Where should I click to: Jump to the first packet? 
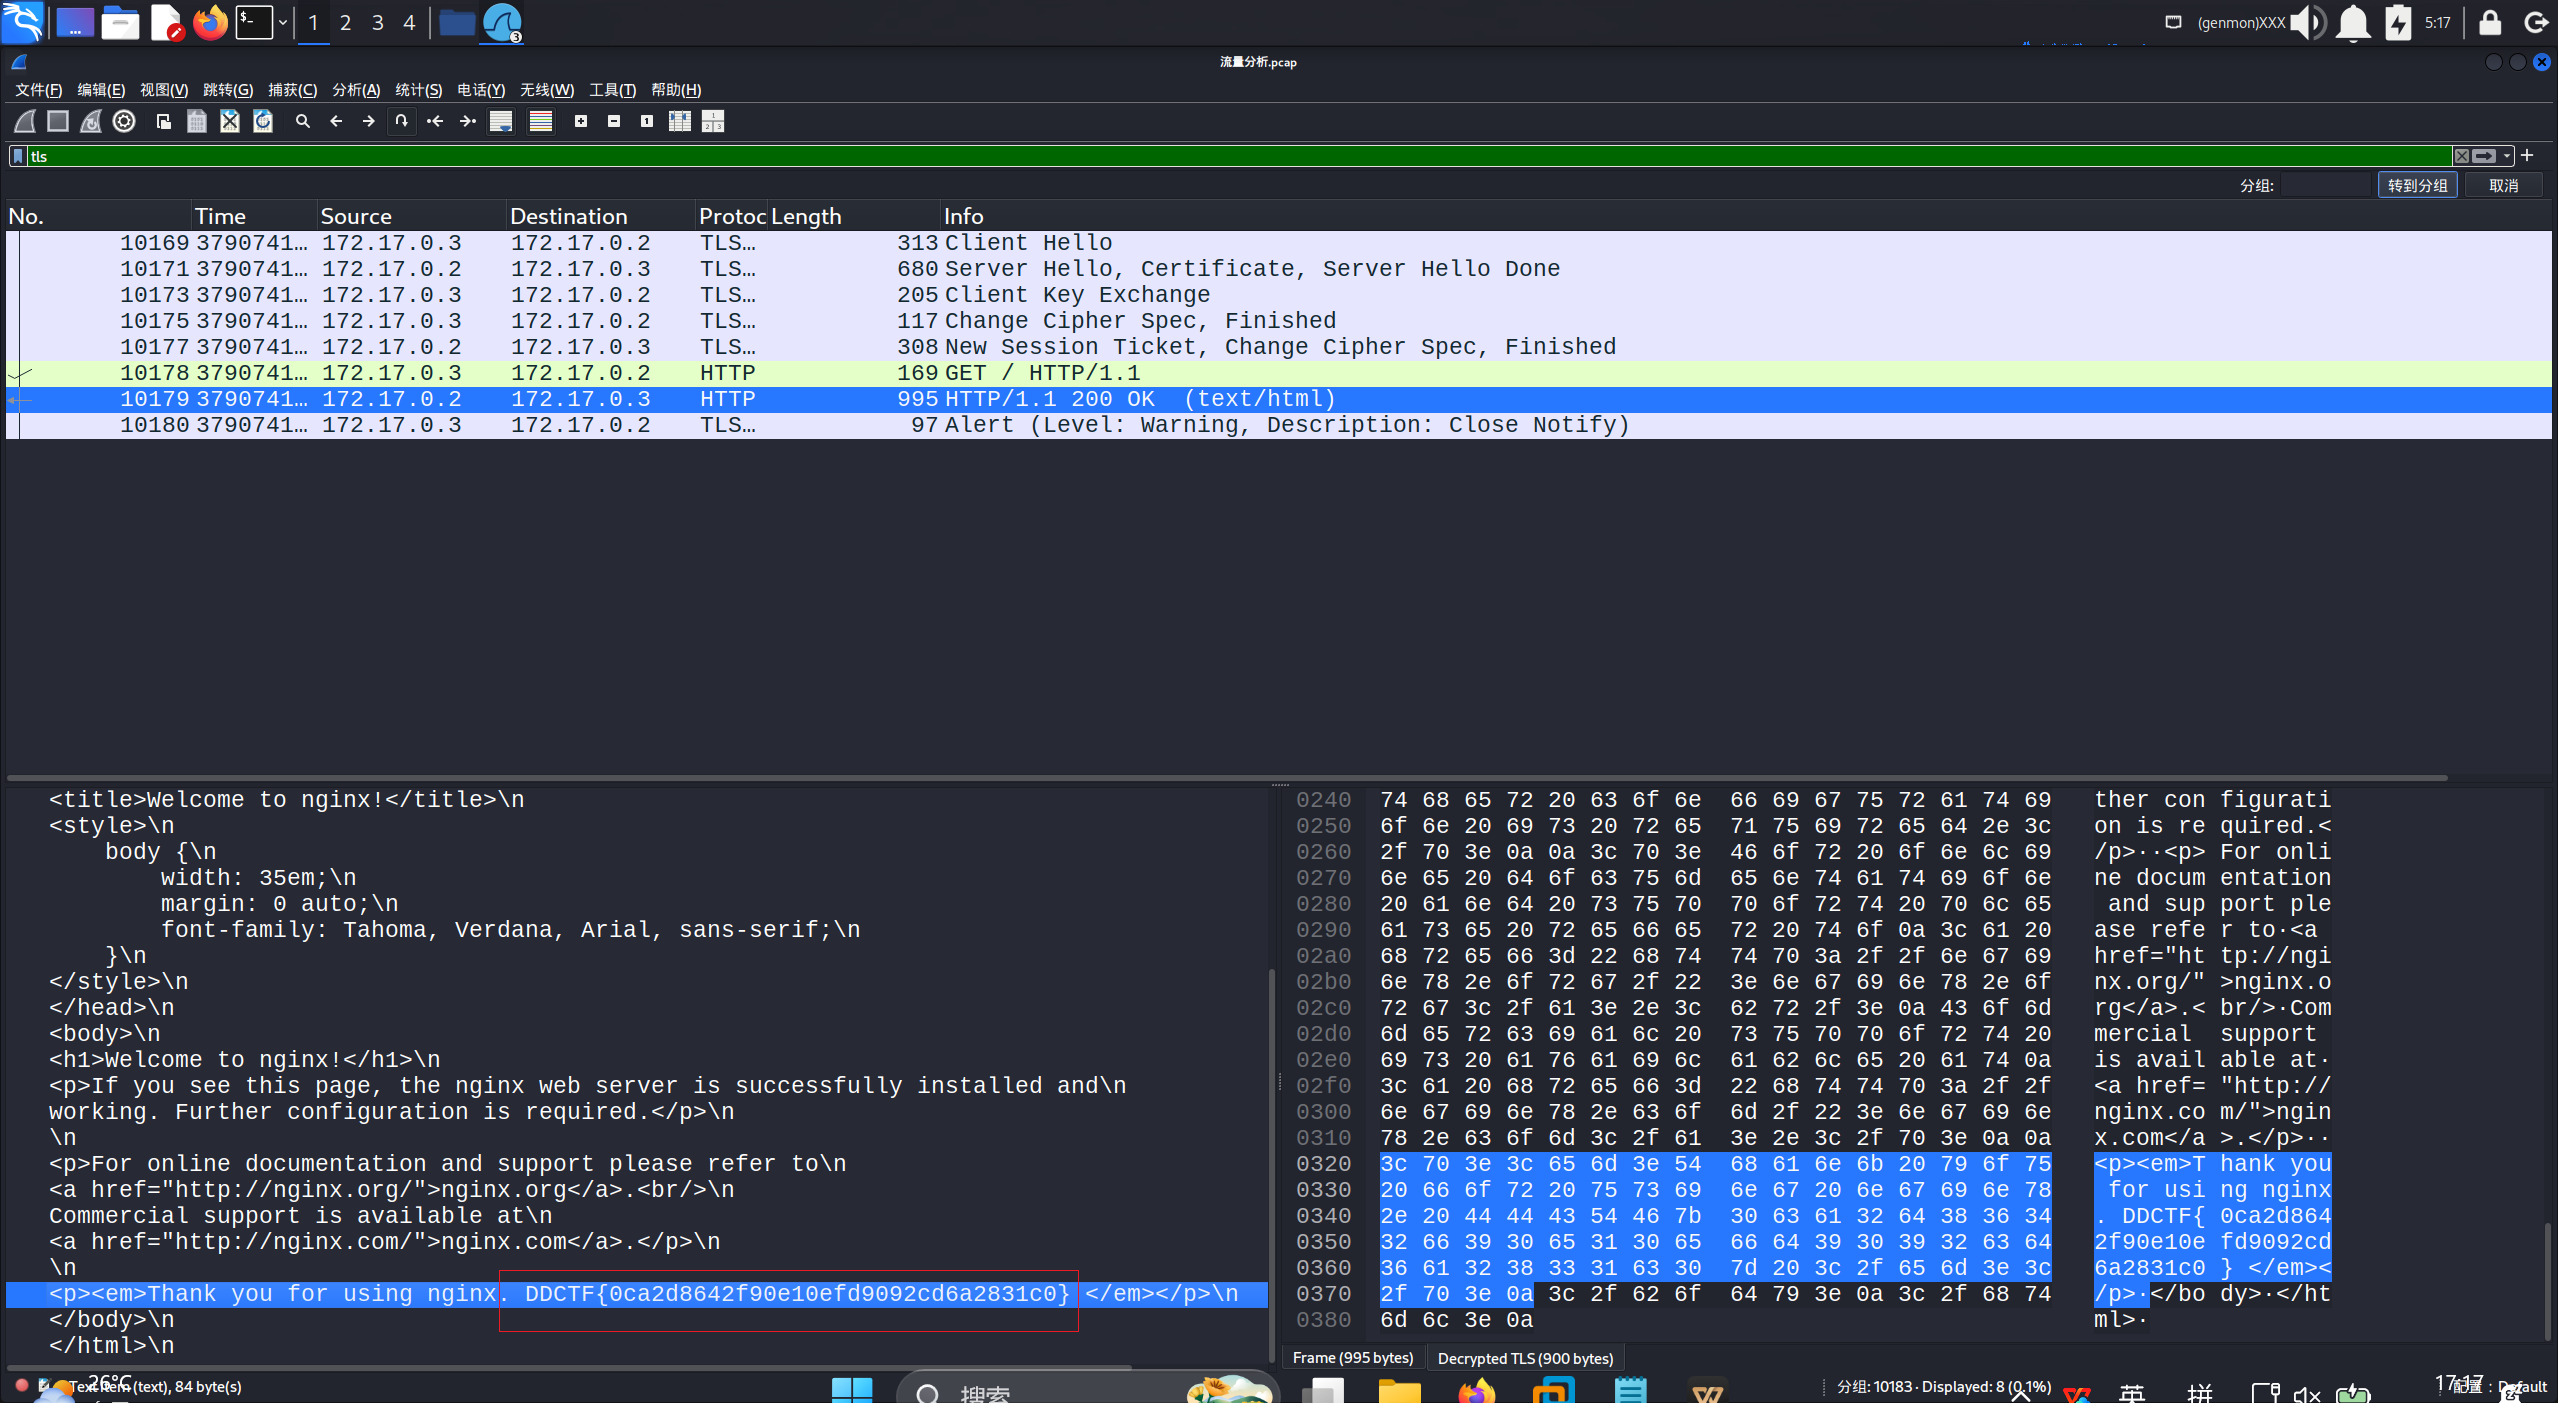(435, 121)
